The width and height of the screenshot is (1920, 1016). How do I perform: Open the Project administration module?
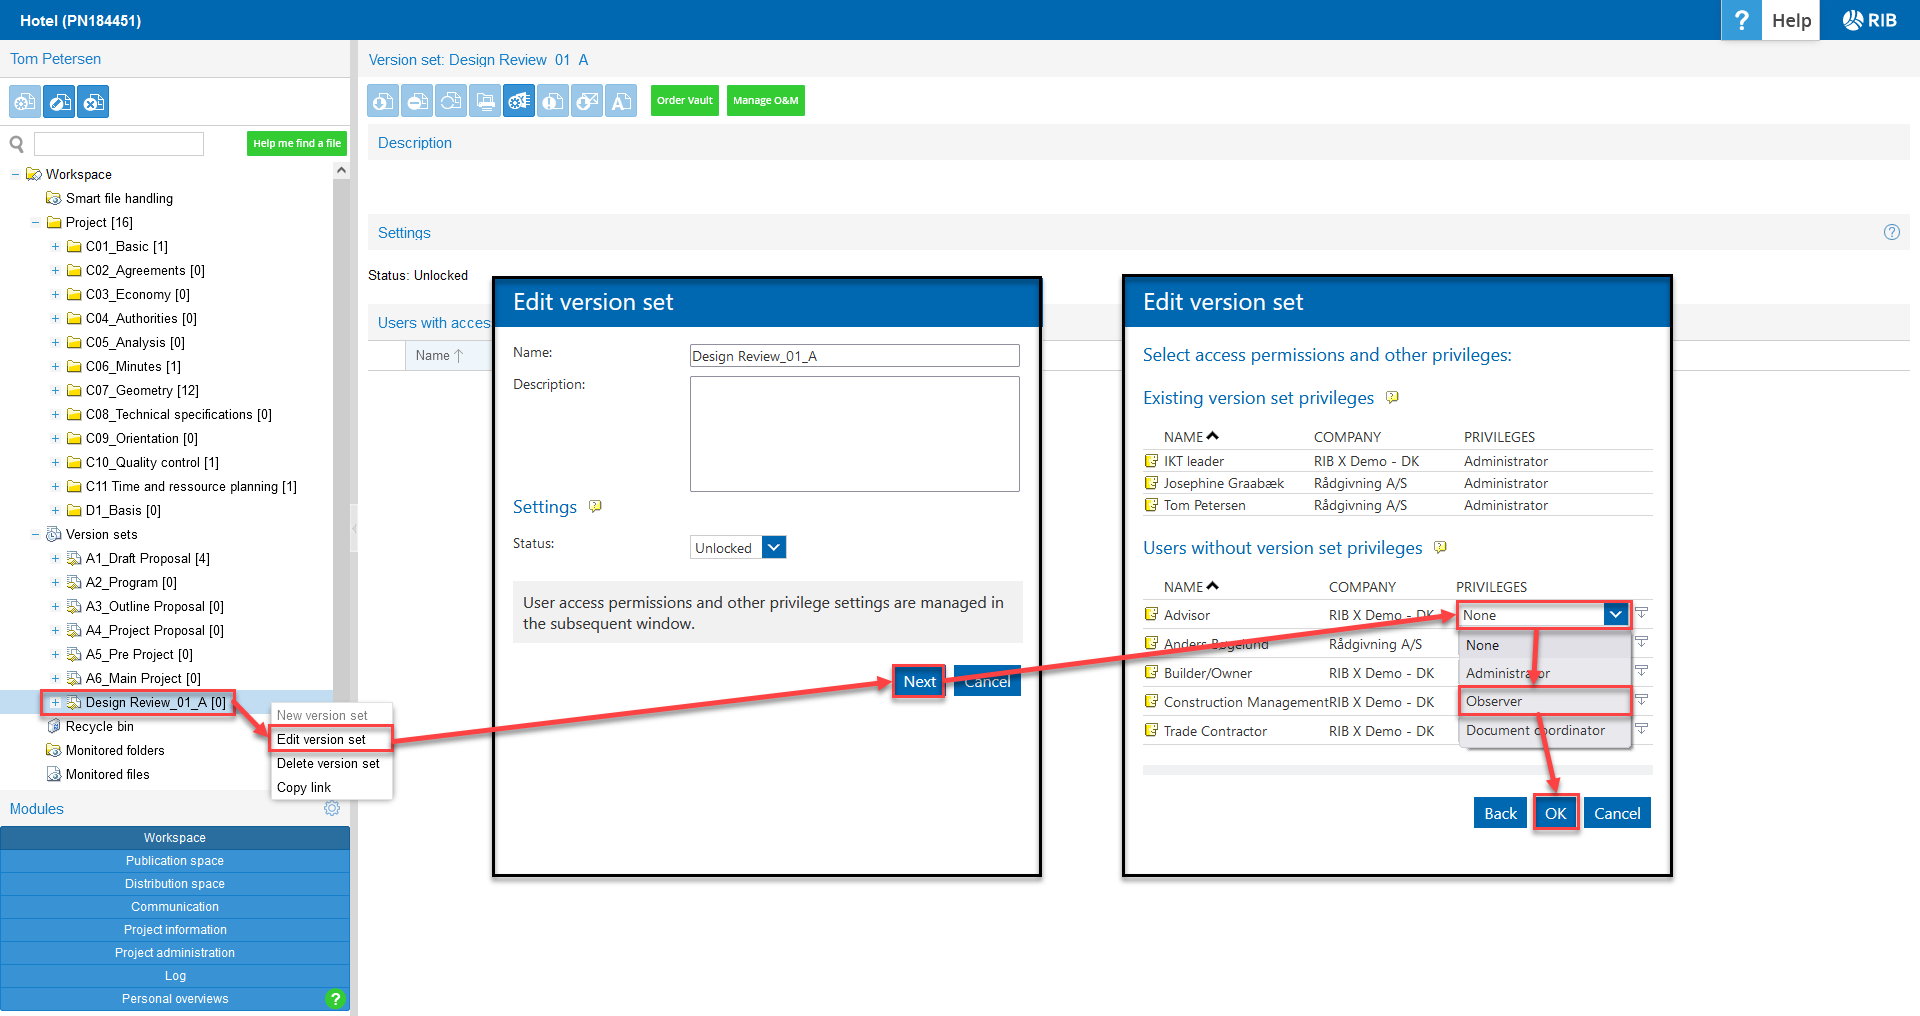[175, 952]
